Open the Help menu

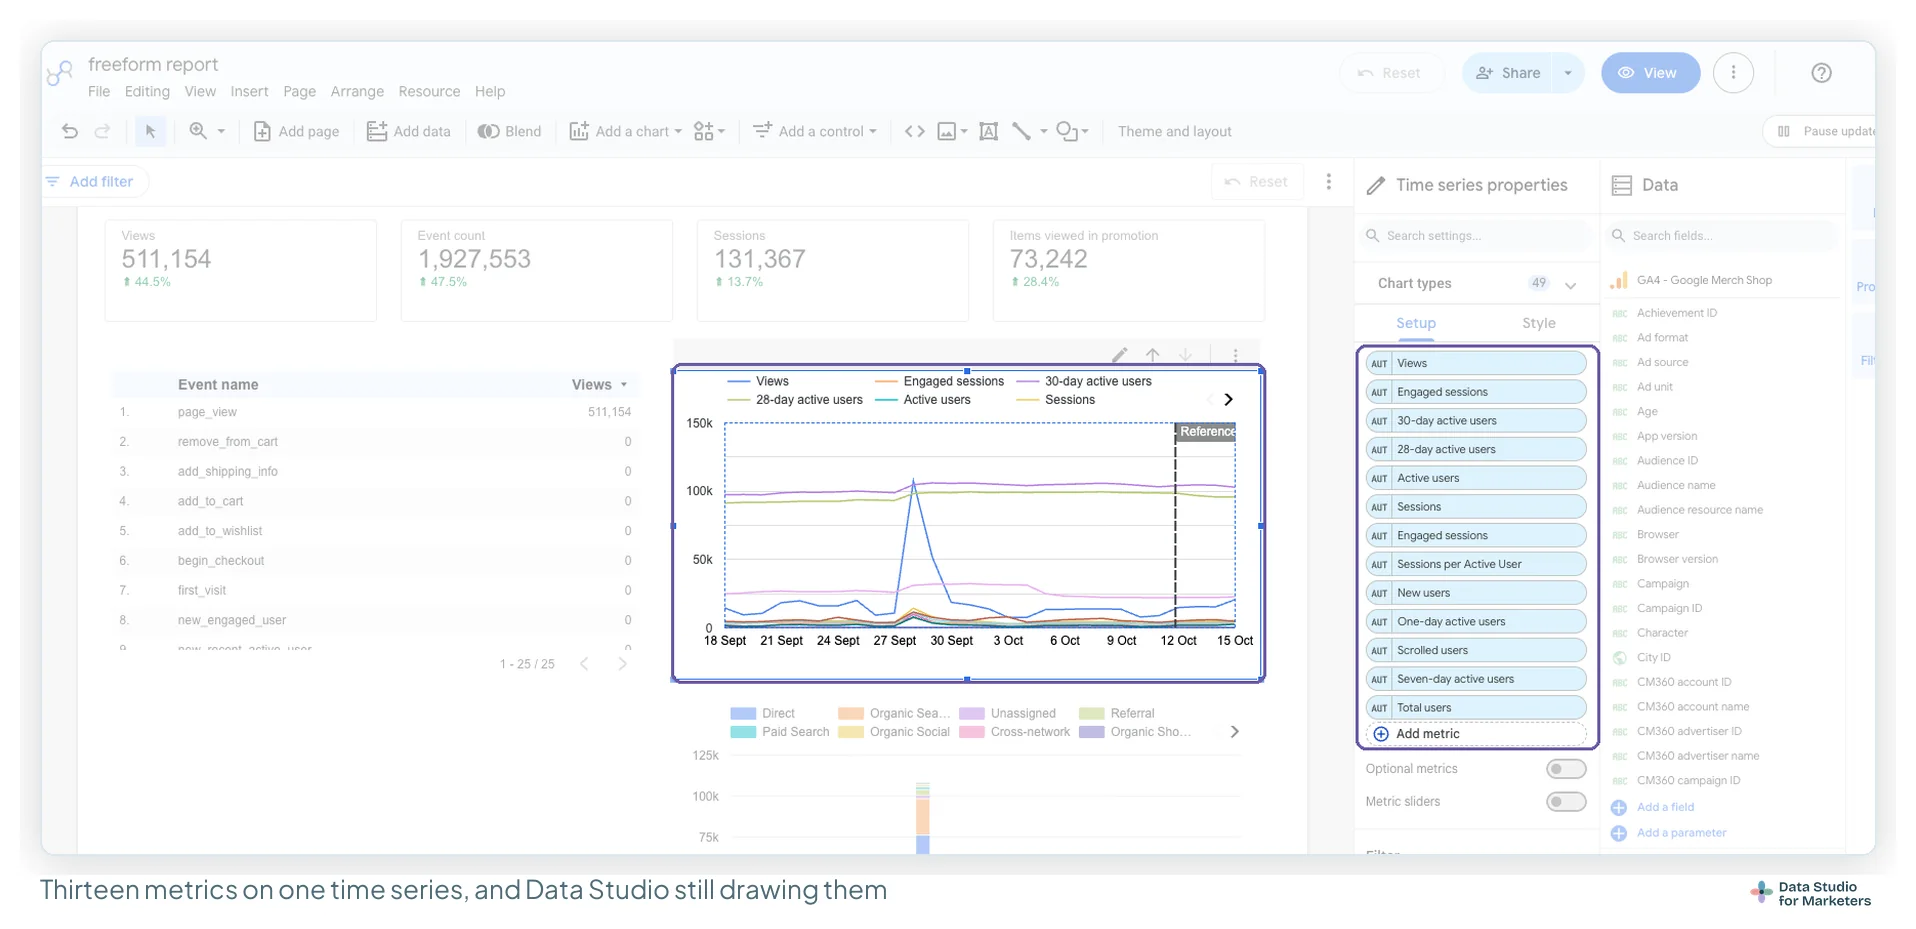[x=490, y=91]
